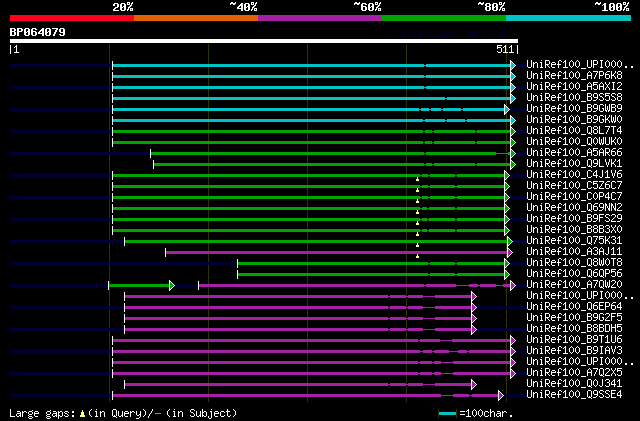
Task: Select the purple alignment bar for UniRef100_A3AJ11
Action: click(339, 253)
